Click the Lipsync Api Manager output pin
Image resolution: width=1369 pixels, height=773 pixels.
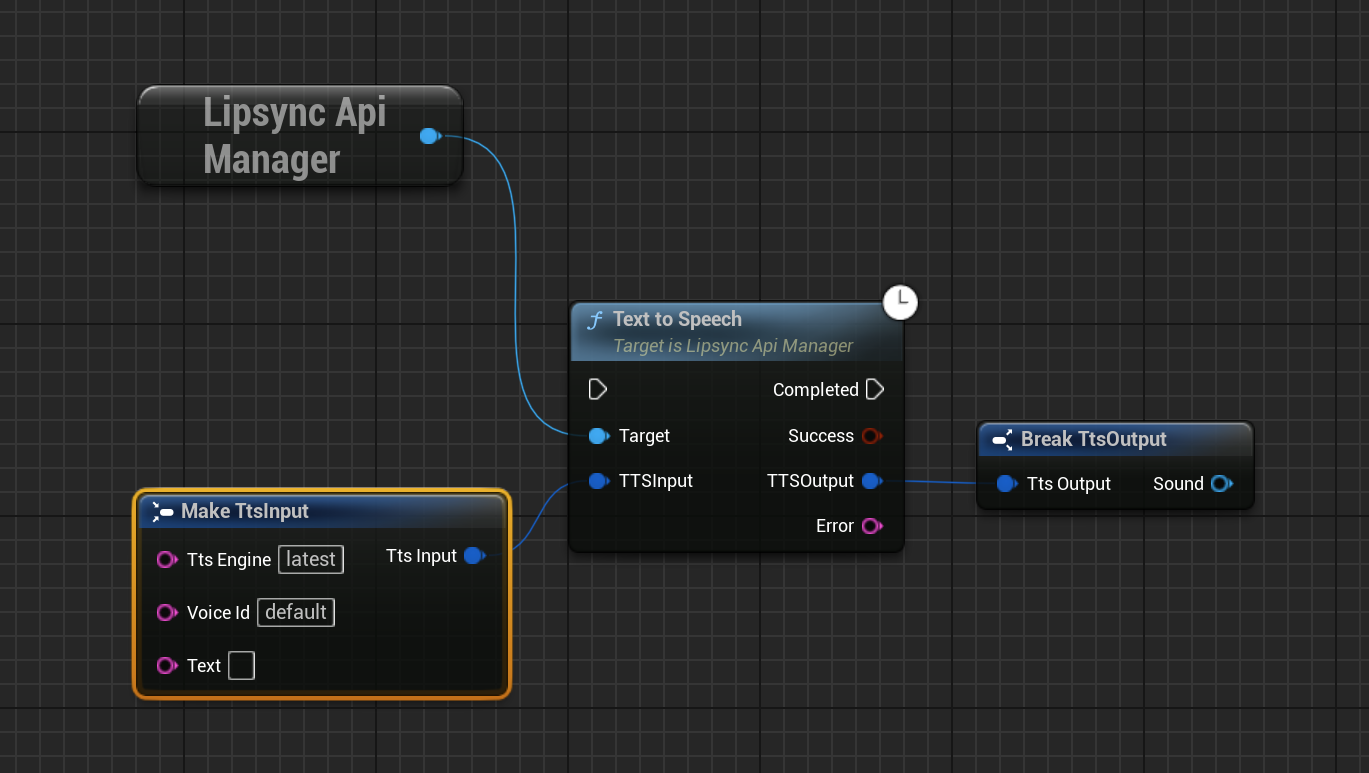coord(430,136)
